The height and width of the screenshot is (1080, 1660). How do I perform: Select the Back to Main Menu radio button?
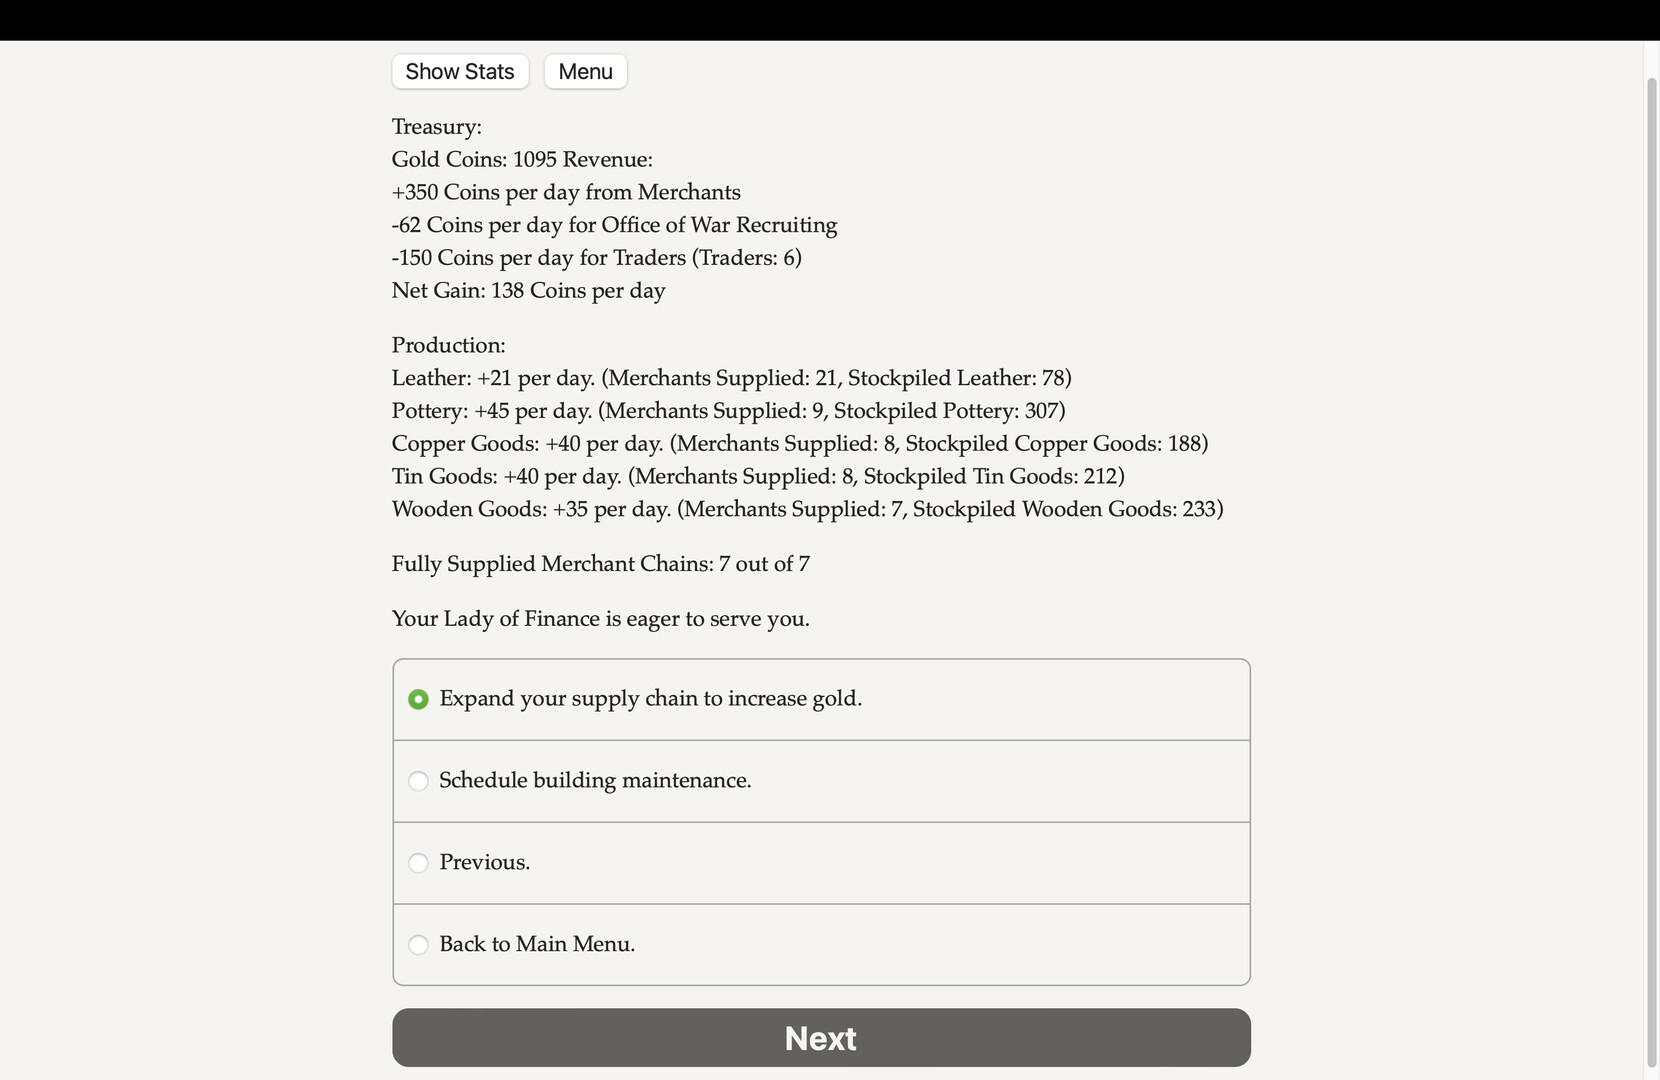tap(418, 945)
